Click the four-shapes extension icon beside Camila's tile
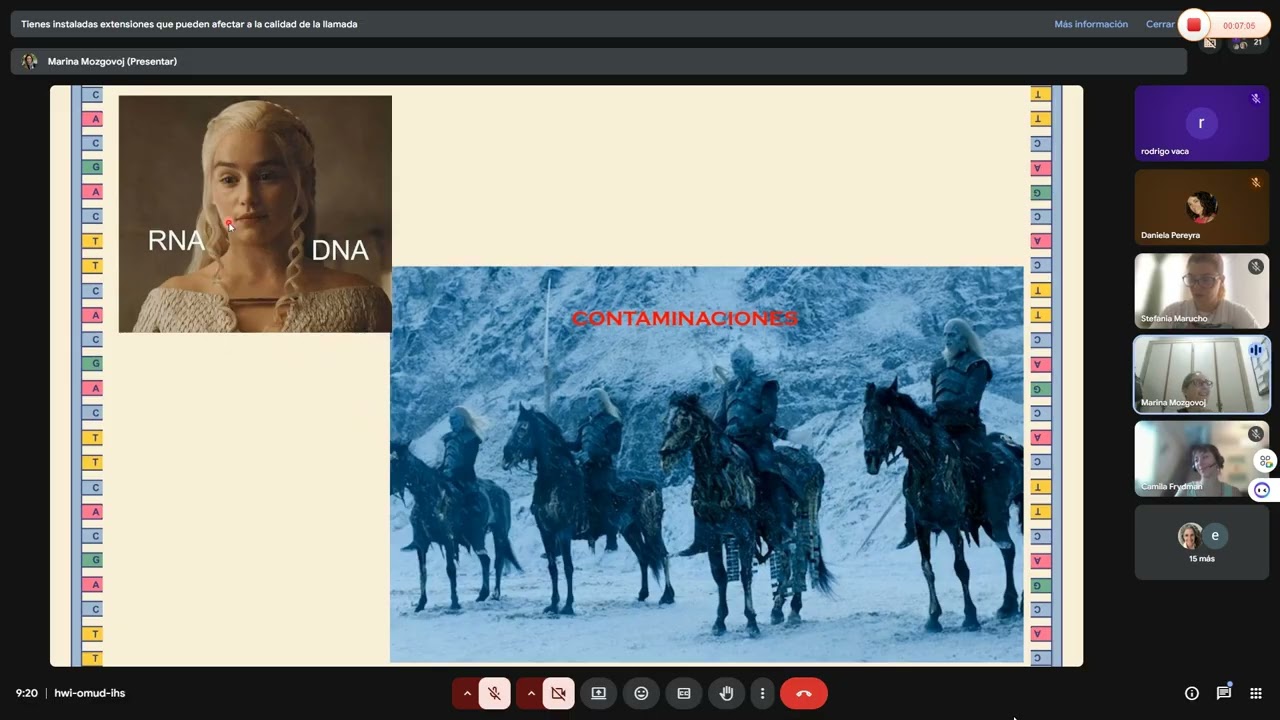 pos(1266,461)
